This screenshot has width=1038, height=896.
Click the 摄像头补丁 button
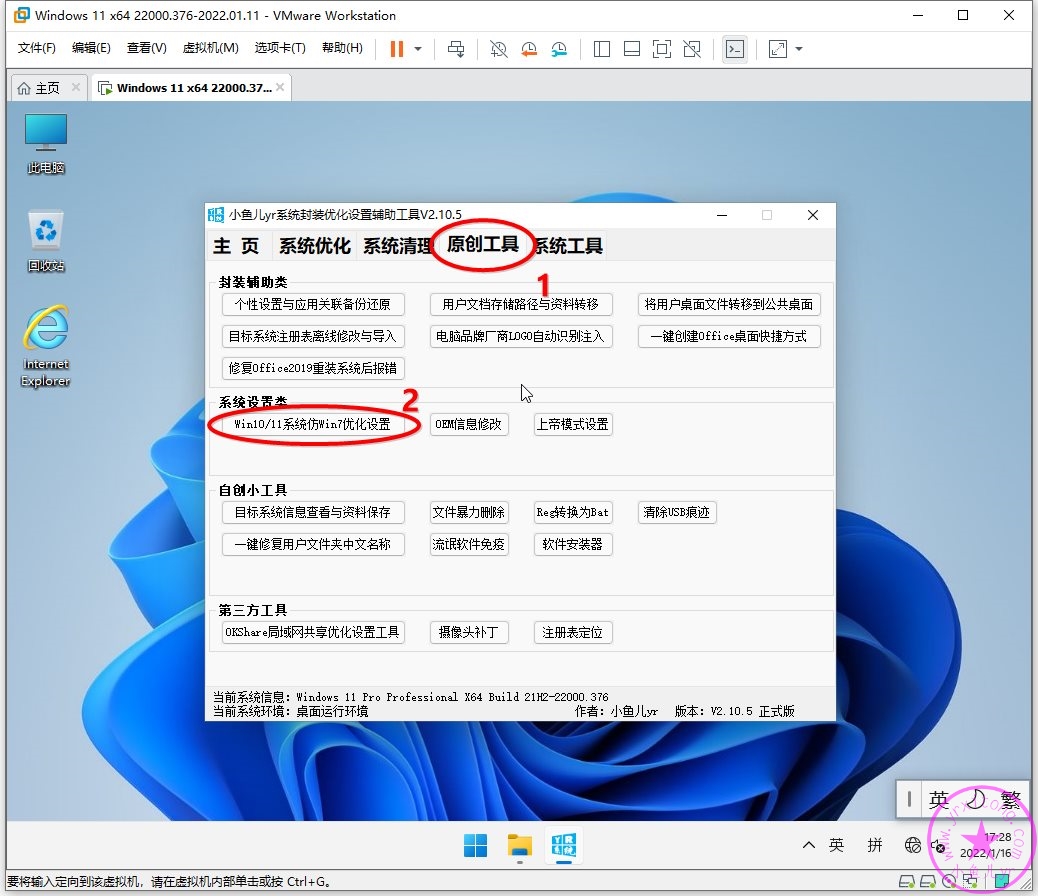point(469,632)
